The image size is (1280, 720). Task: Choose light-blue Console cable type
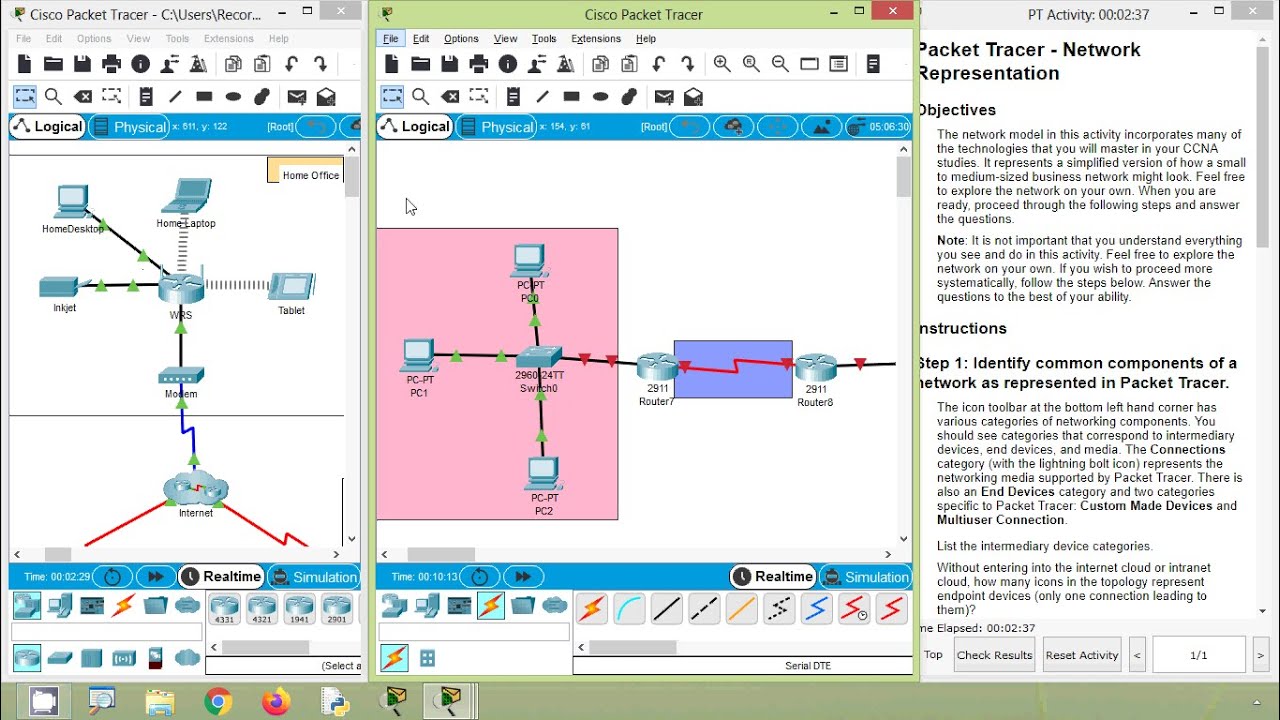point(629,608)
